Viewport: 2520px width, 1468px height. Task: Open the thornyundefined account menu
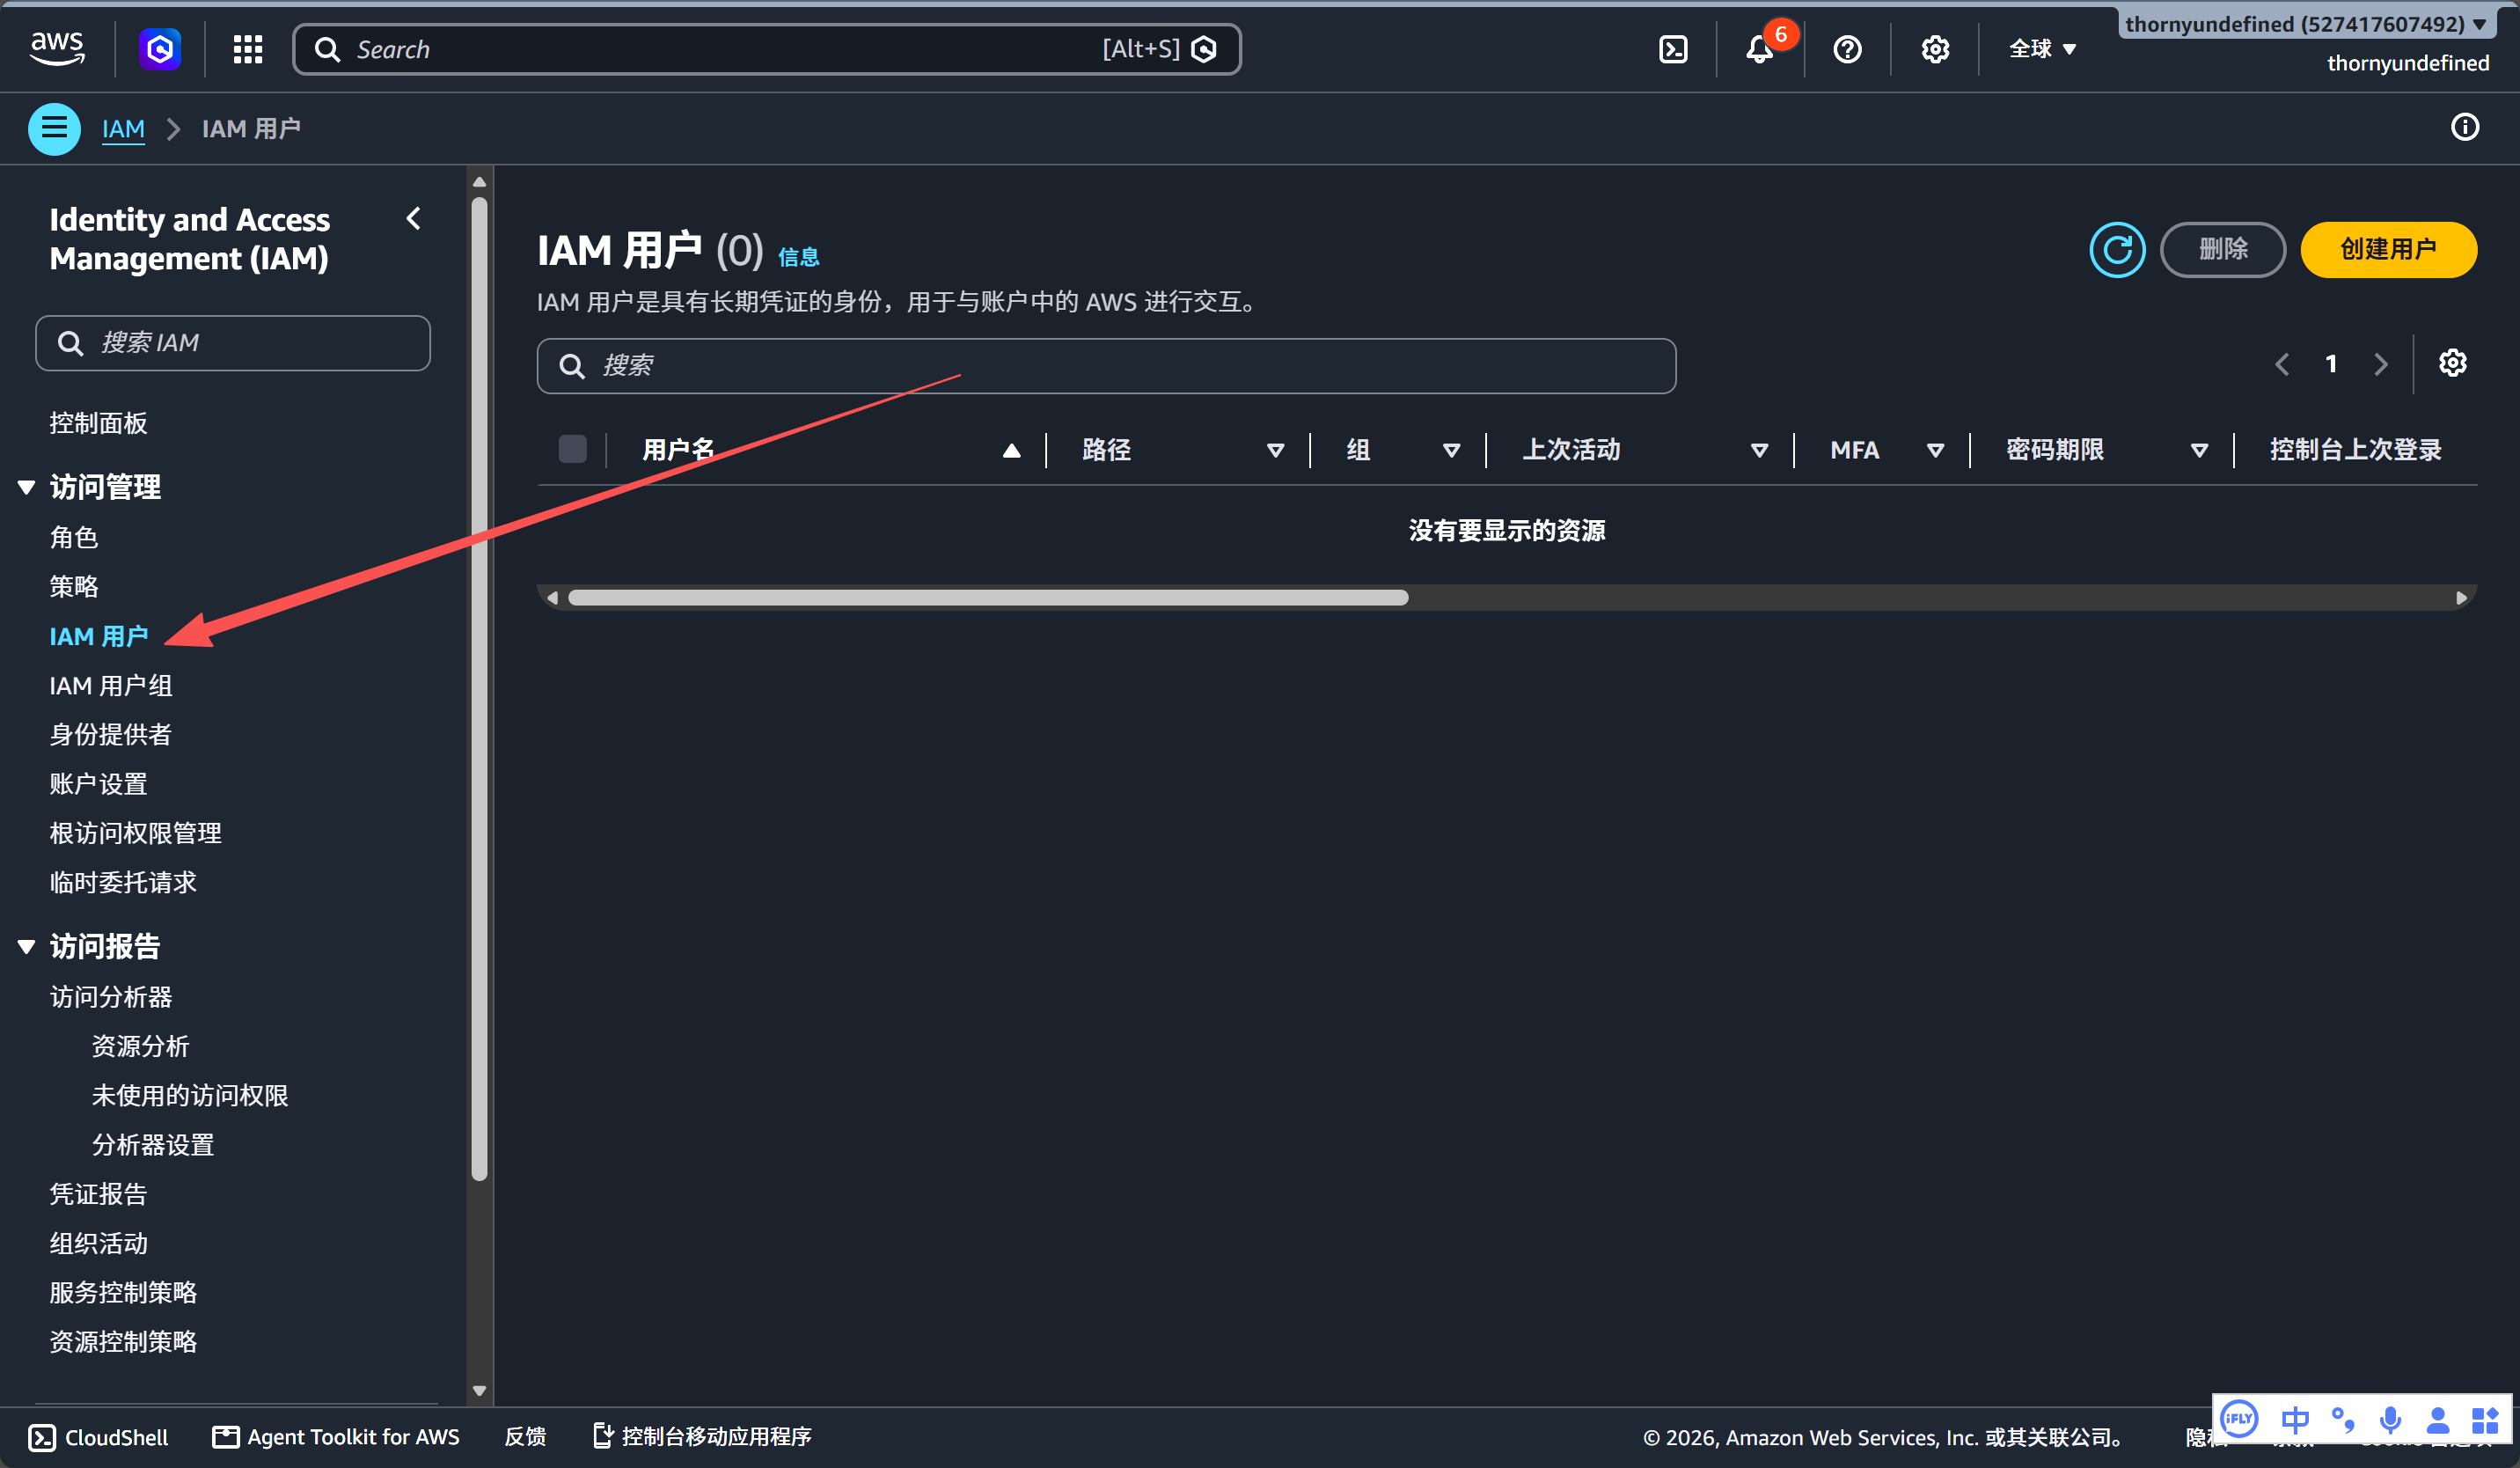tap(2305, 24)
